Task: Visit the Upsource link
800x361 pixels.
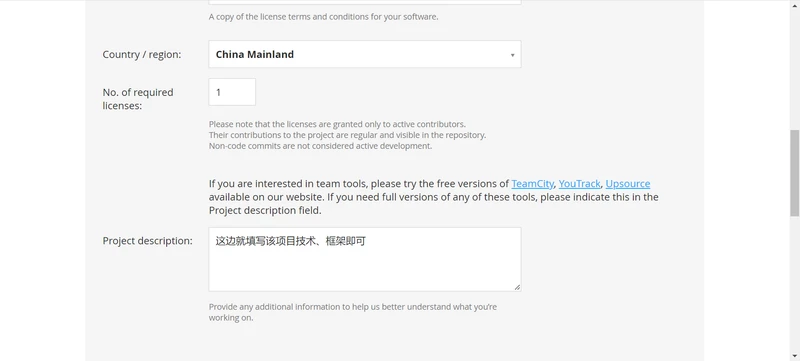Action: click(x=628, y=184)
